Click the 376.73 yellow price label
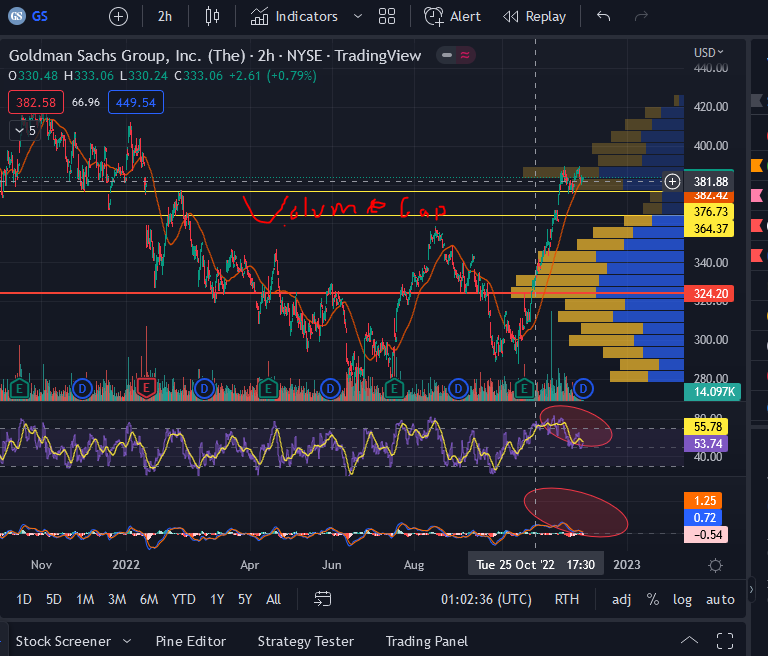This screenshot has height=656, width=768. pos(709,212)
